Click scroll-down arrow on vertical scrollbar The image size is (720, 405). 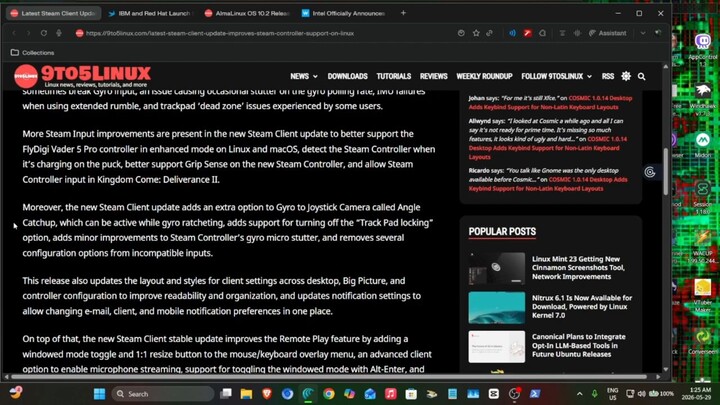(666, 369)
